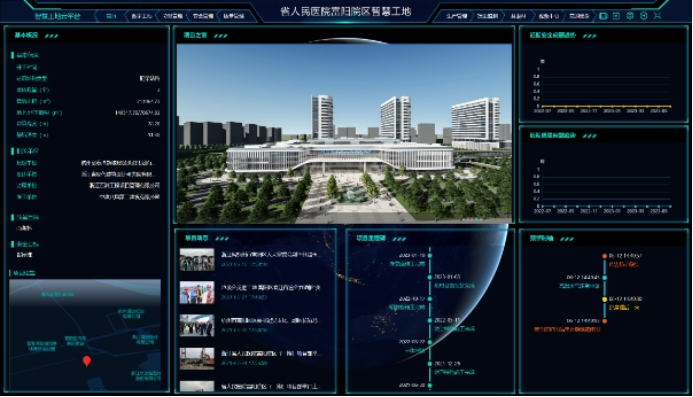This screenshot has height=397, width=693.
Task: Click the 2023-01-10 milestone marker
Action: [x=430, y=256]
